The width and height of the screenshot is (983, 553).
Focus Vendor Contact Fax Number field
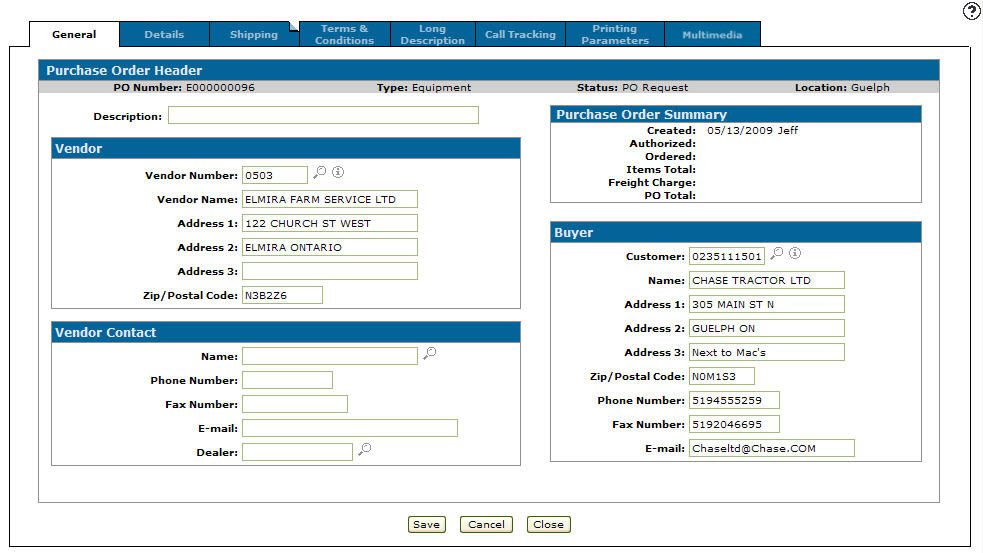pyautogui.click(x=295, y=404)
